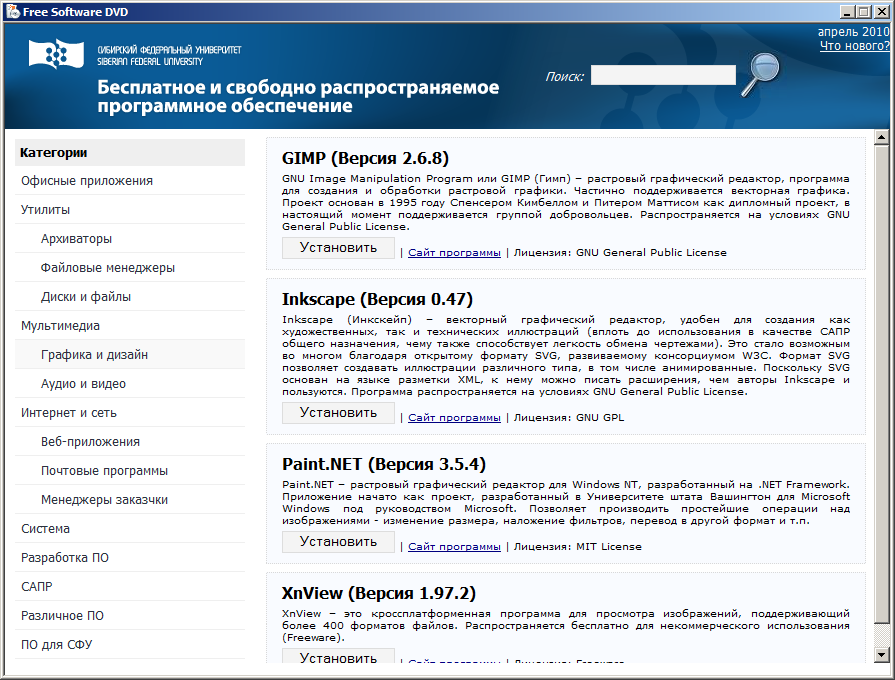Viewport: 895px width, 680px height.
Task: Select the ПО для СФУ category
Action: pyautogui.click(x=130, y=645)
